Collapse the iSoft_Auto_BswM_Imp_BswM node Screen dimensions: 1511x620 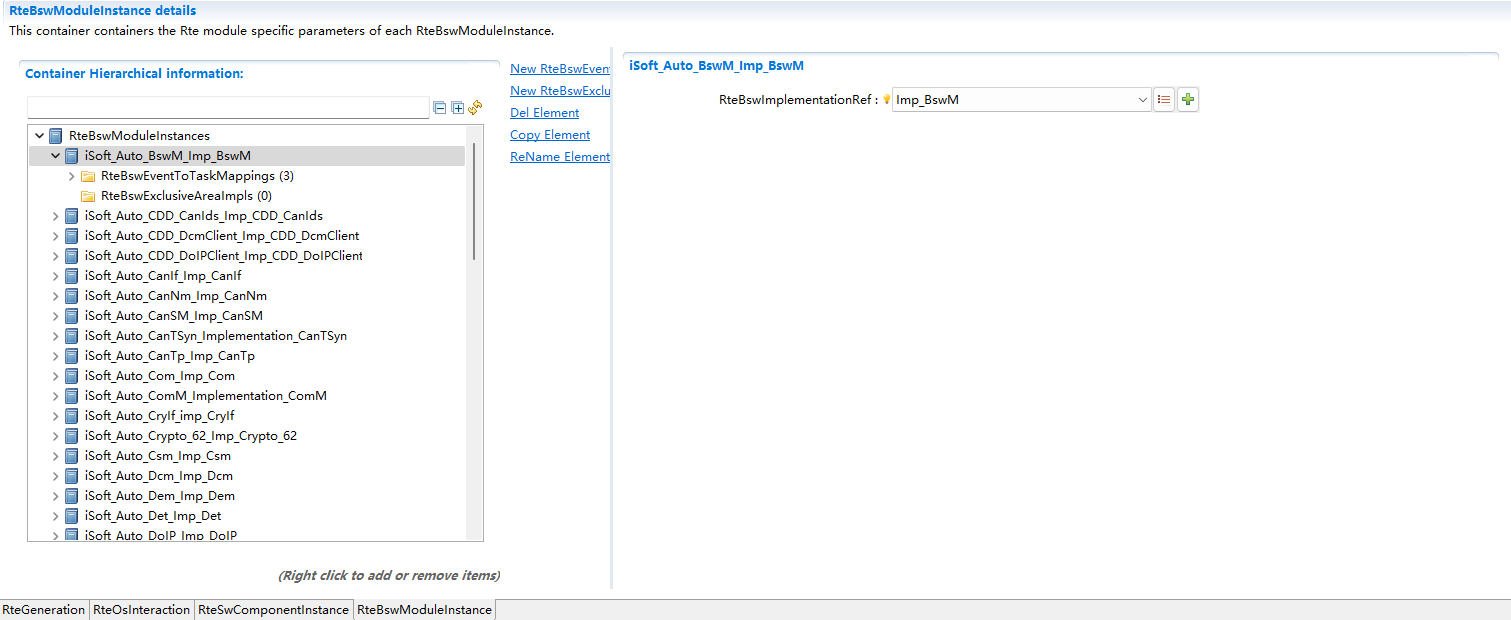[56, 156]
